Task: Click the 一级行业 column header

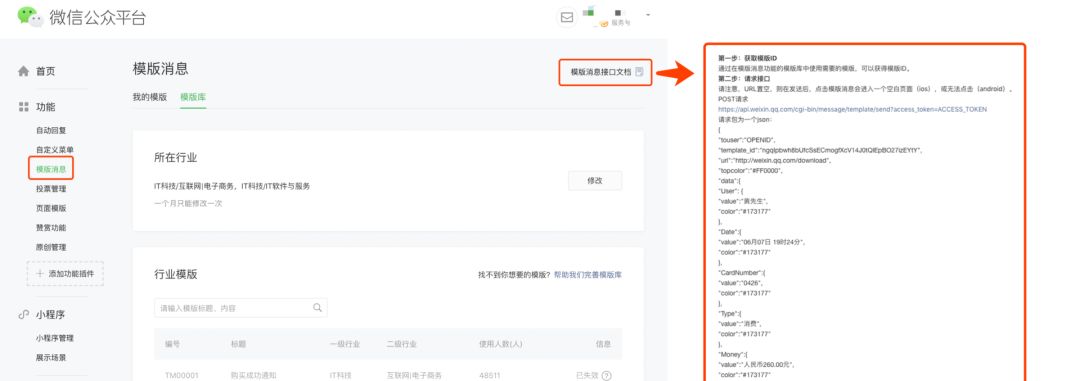Action: click(344, 344)
